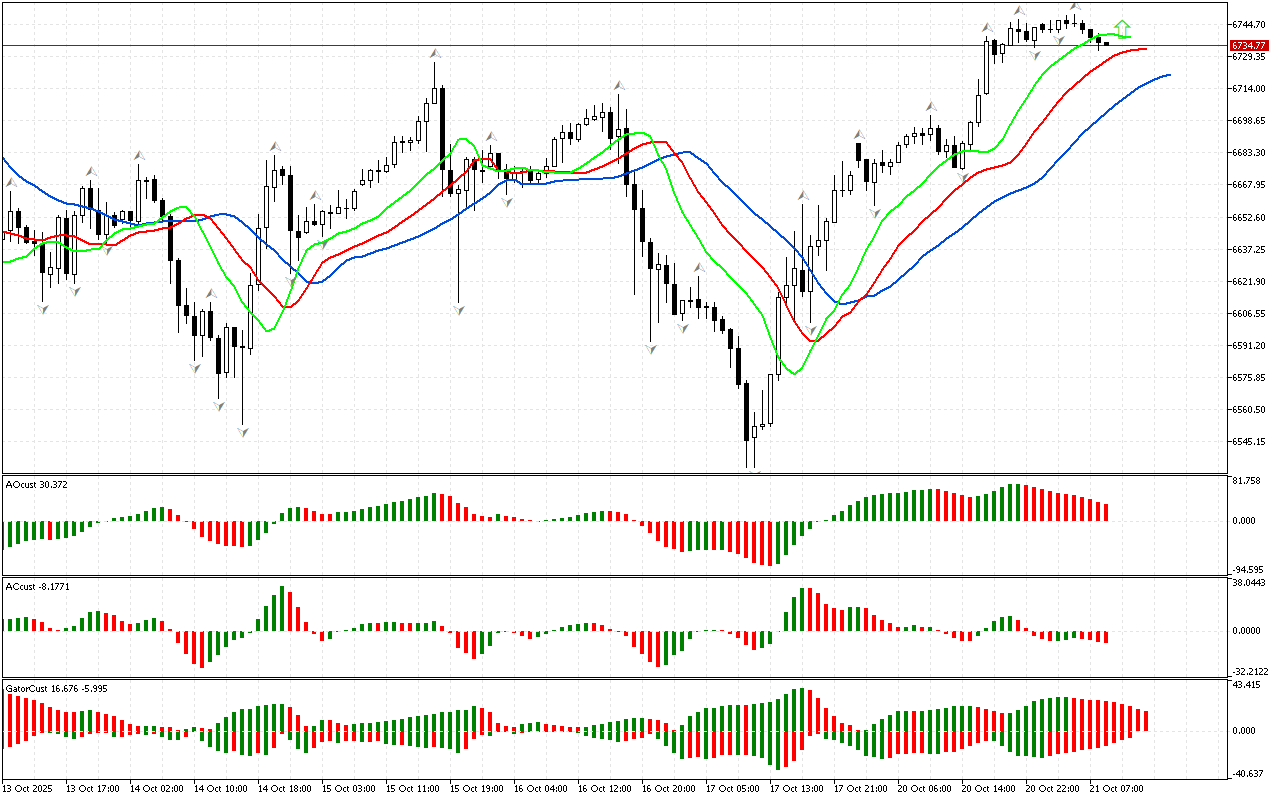Click the up fractal arrow above the 15 Oct 11:00 peak
Viewport: 1280px width, 800px height.
[x=435, y=54]
